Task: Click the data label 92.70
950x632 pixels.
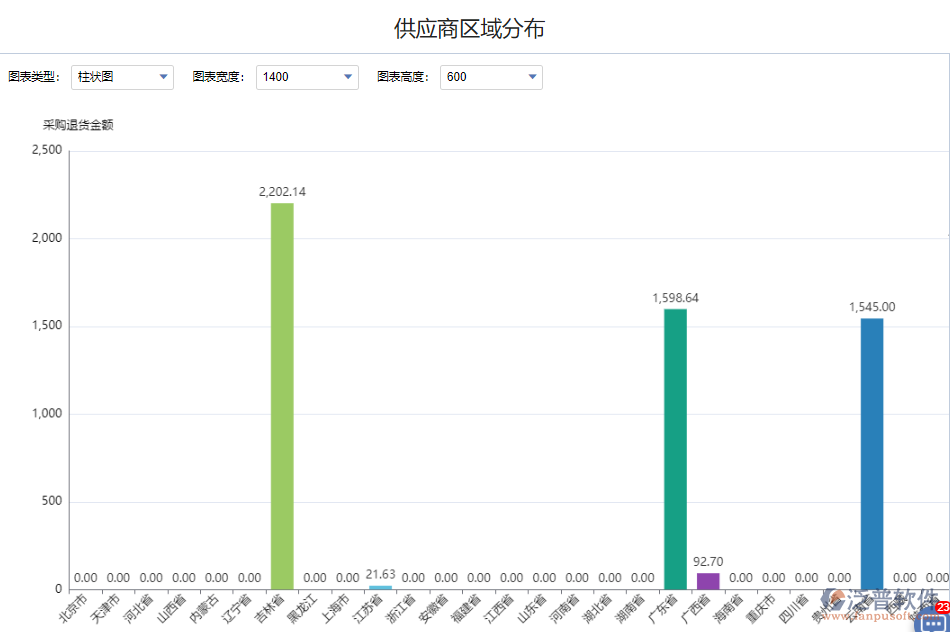Action: 707,562
